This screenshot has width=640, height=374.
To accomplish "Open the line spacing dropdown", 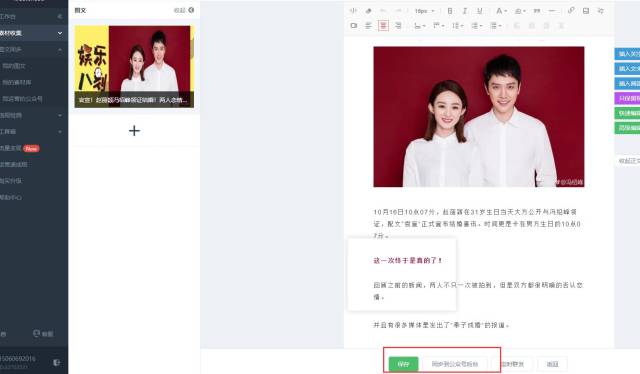I will click(x=458, y=25).
